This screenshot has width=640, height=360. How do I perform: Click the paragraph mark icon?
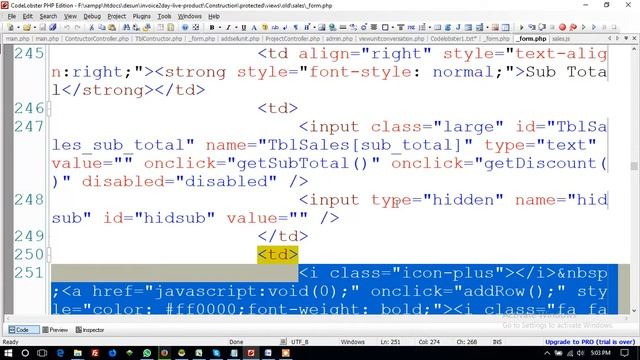pos(296,27)
